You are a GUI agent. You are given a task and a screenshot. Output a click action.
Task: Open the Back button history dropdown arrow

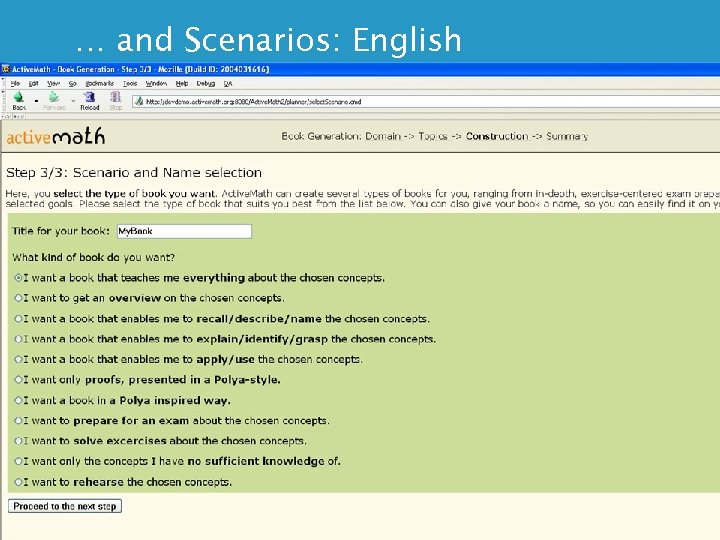point(36,100)
